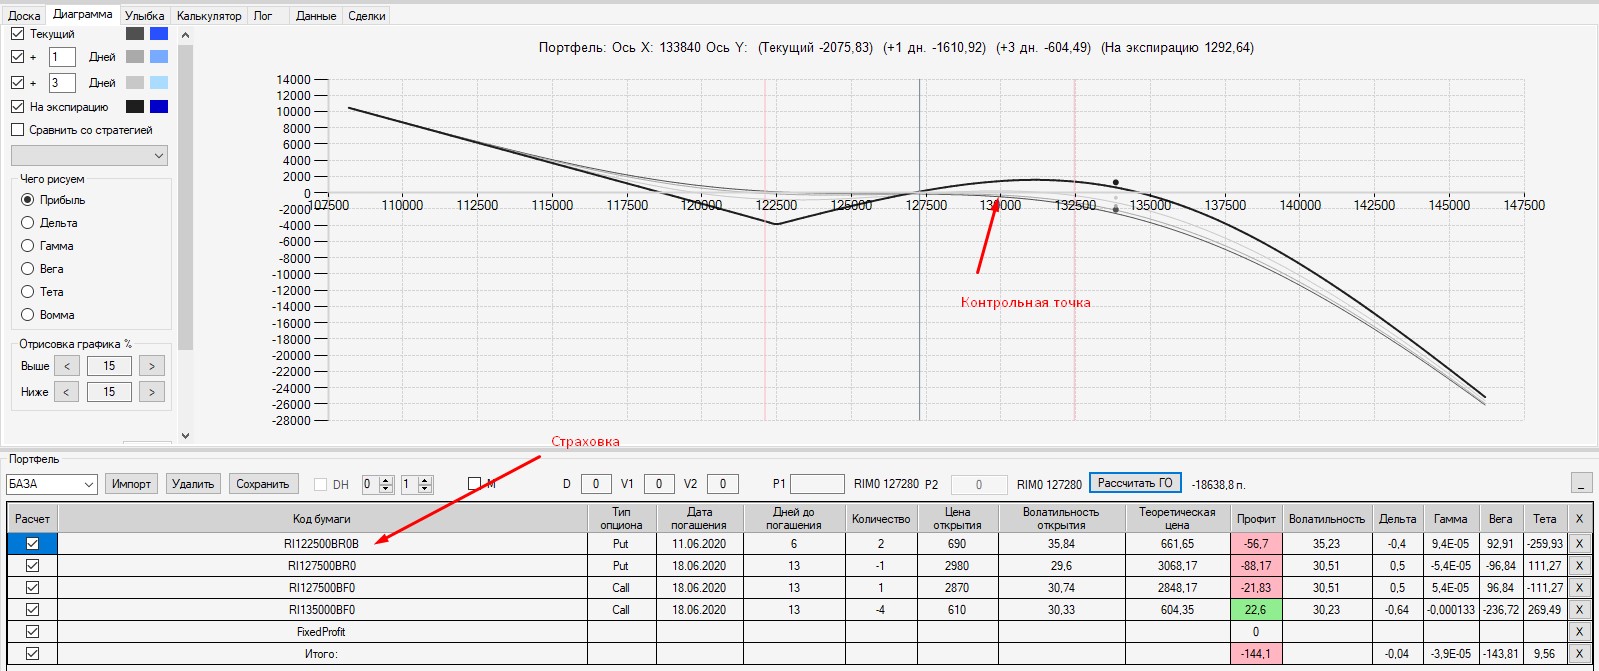Open the Данные tab
The width and height of the screenshot is (1599, 671).
tap(316, 16)
